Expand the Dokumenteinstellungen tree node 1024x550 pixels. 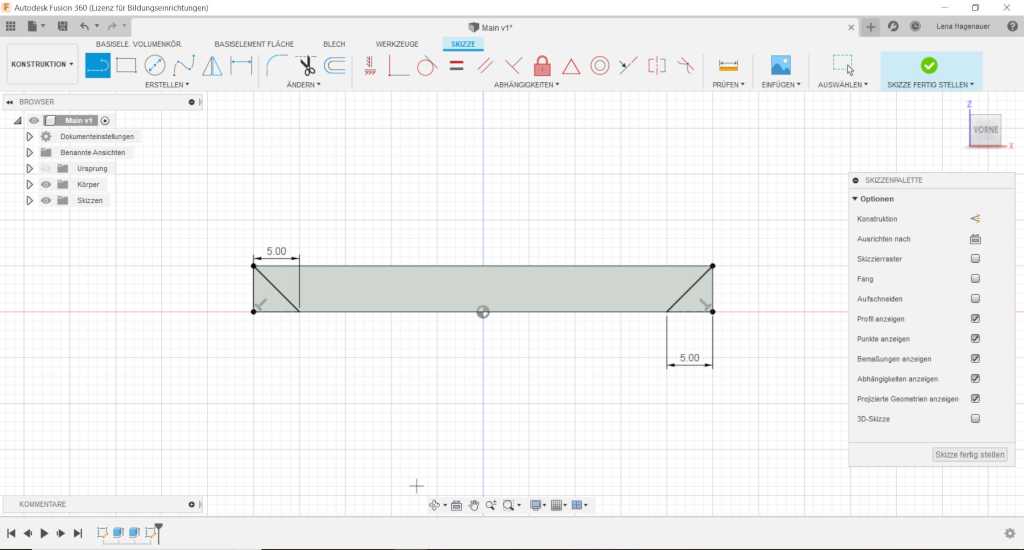[x=29, y=137]
